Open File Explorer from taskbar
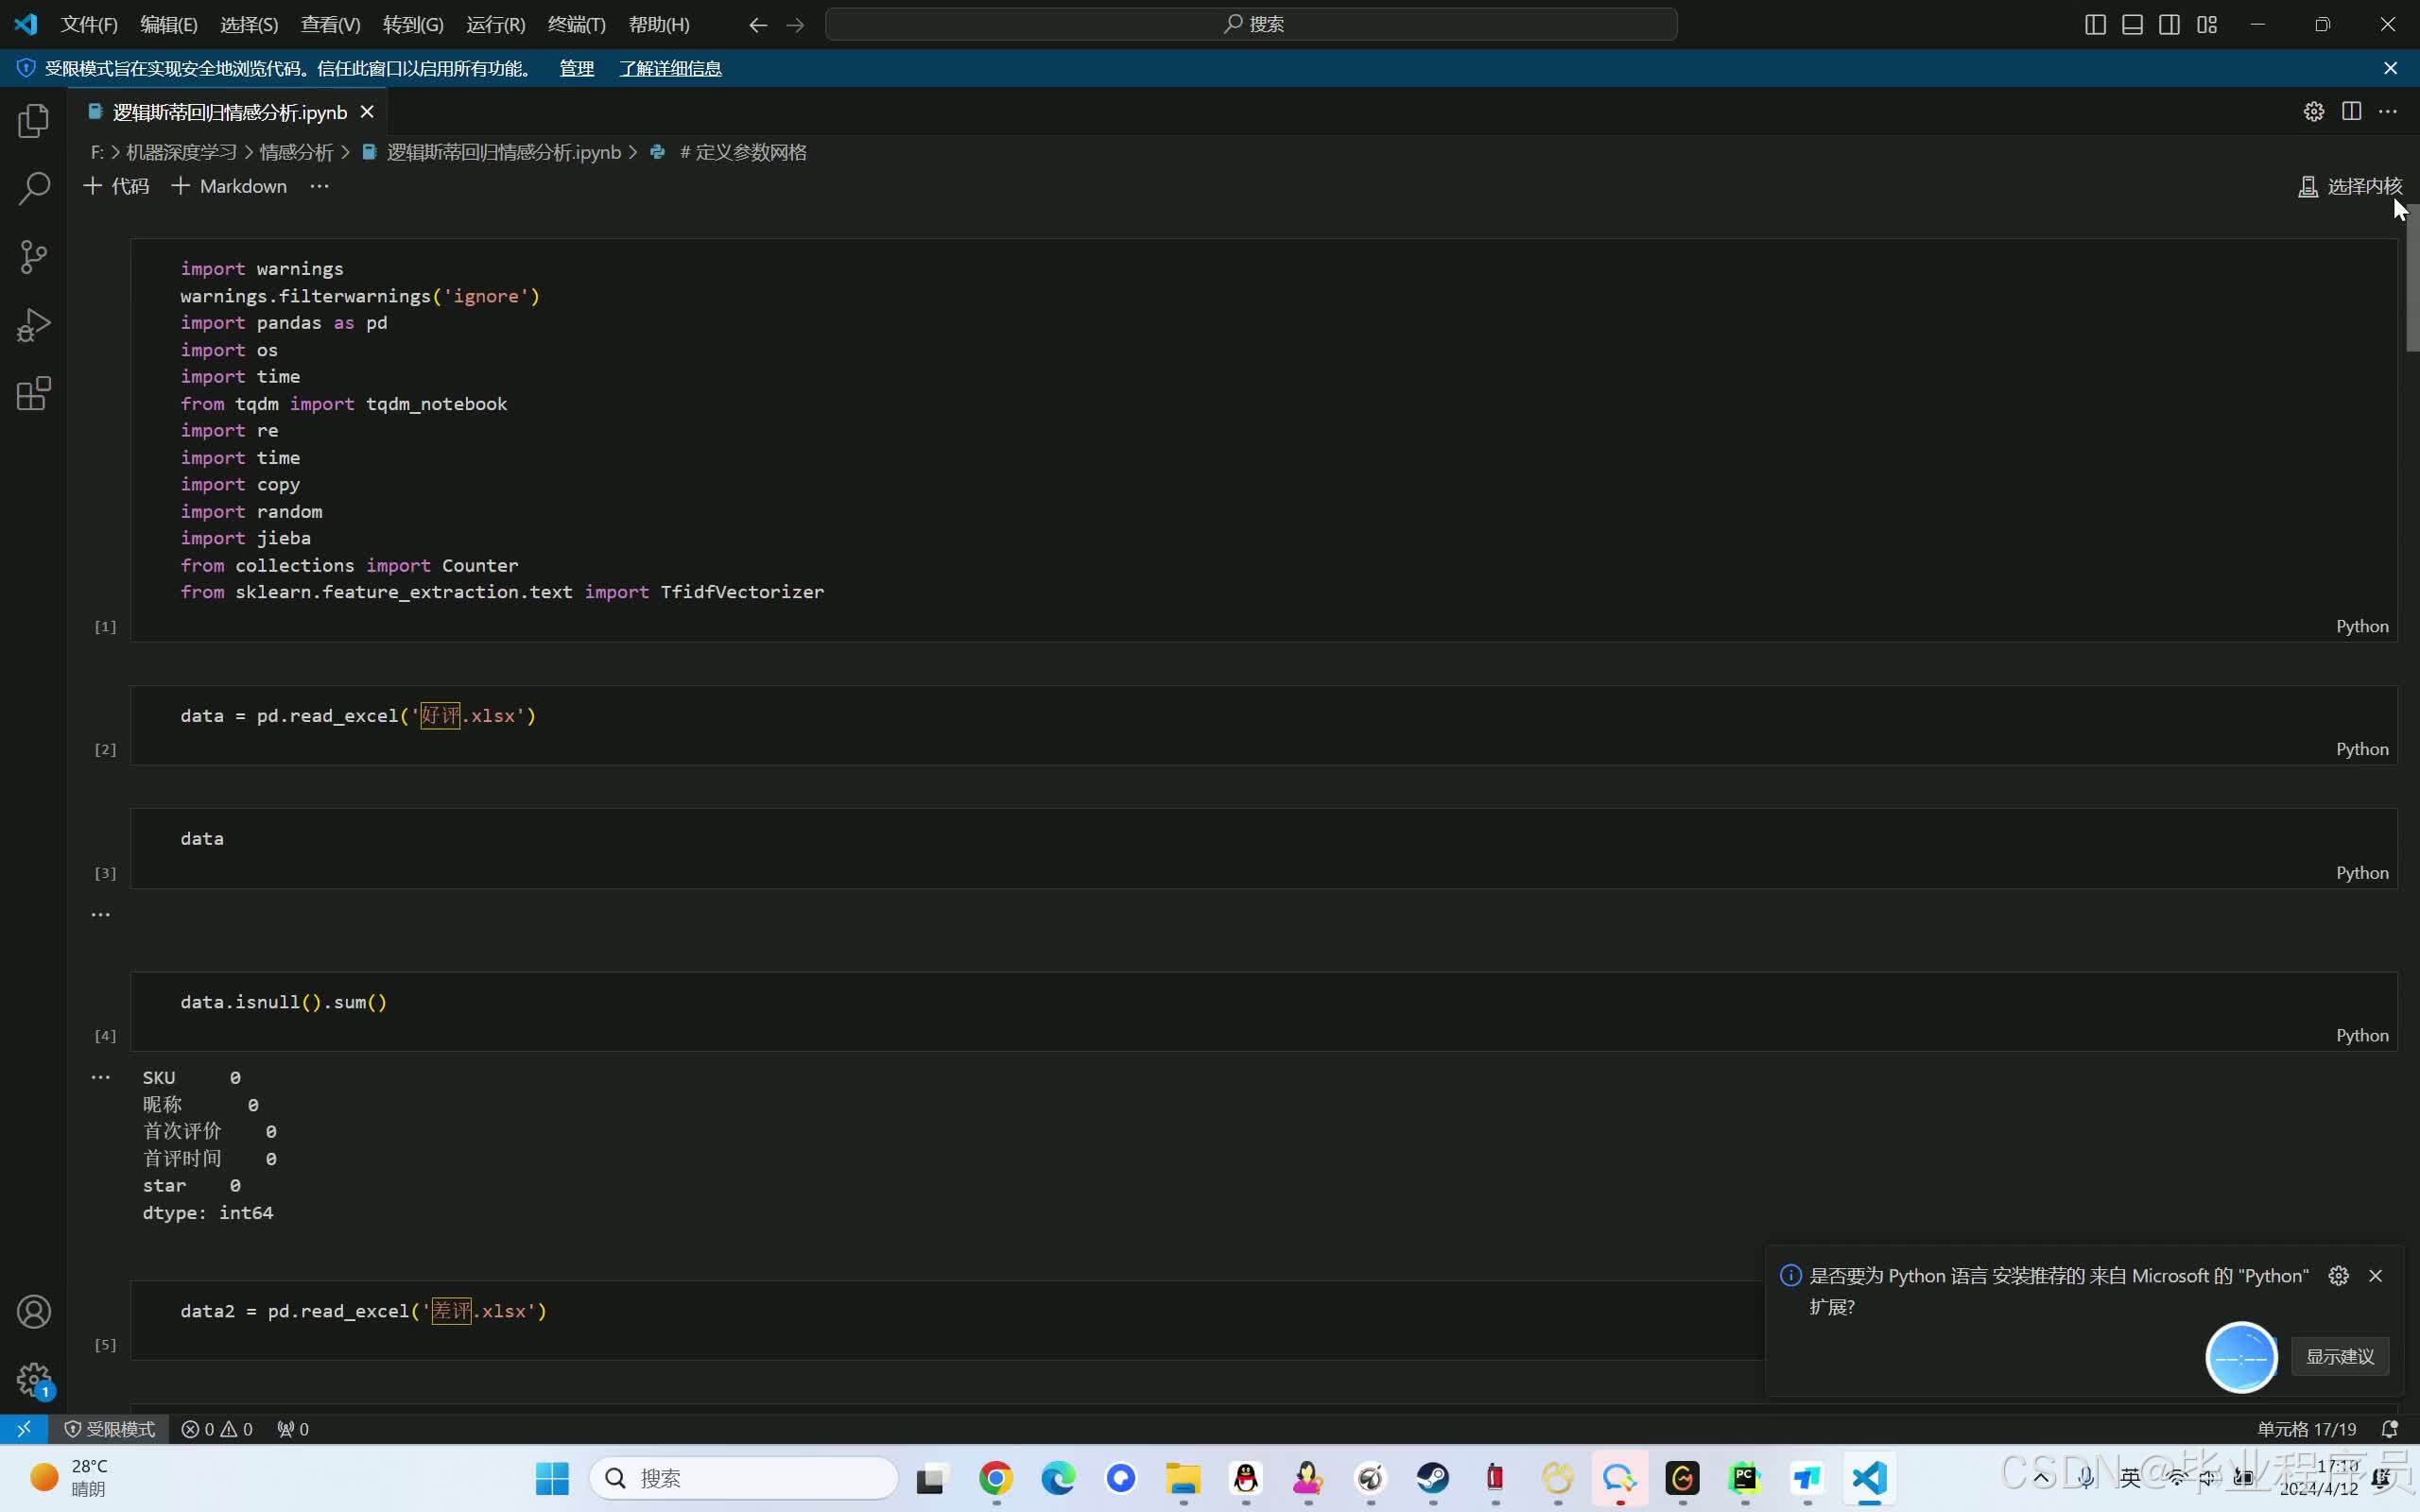This screenshot has height=1512, width=2420. (x=1183, y=1478)
